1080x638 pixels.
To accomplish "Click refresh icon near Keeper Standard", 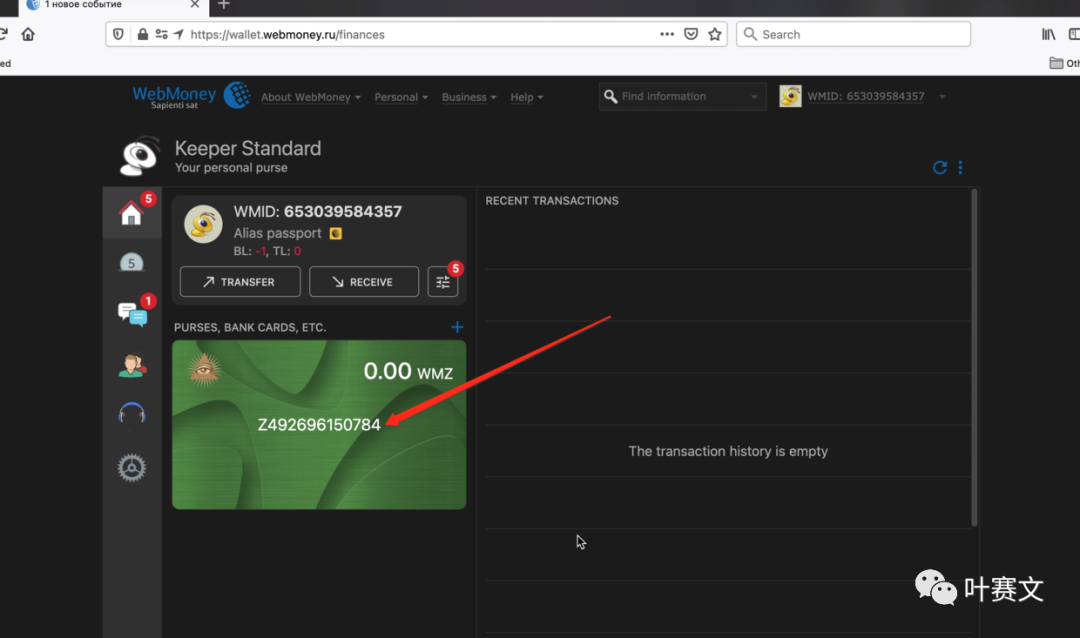I will pyautogui.click(x=939, y=168).
